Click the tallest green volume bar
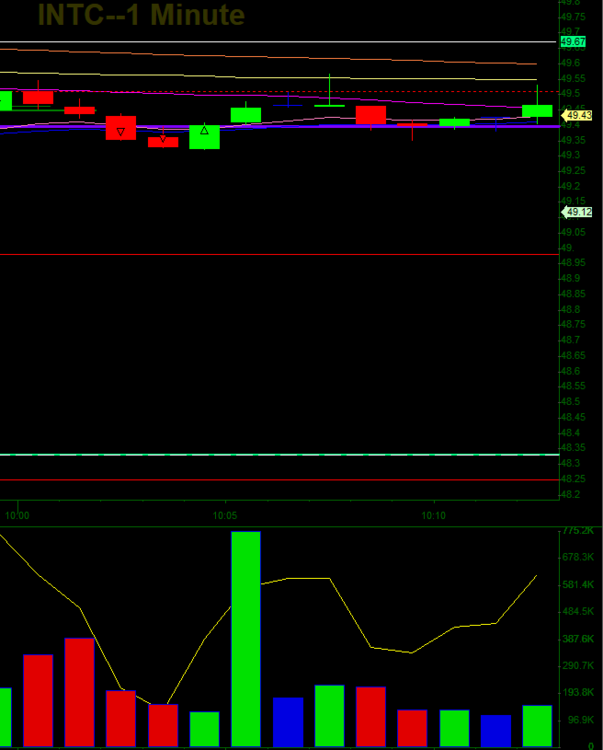Image resolution: width=603 pixels, height=750 pixels. (246, 638)
